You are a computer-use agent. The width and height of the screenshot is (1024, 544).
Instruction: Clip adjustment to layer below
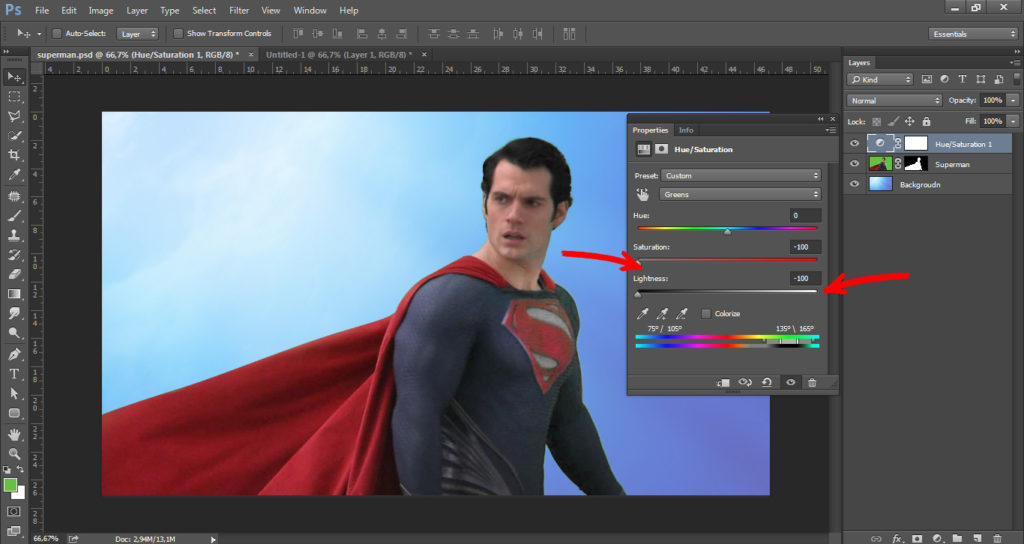click(x=723, y=382)
